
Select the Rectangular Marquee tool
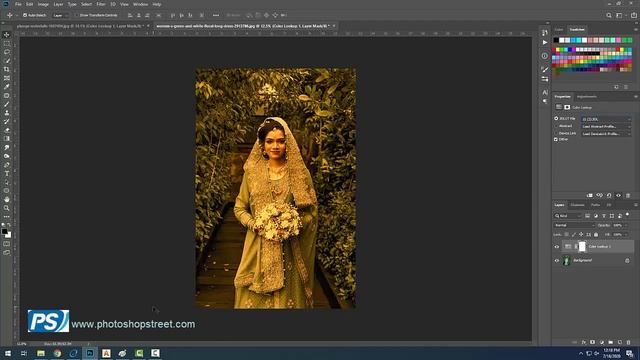(7, 43)
